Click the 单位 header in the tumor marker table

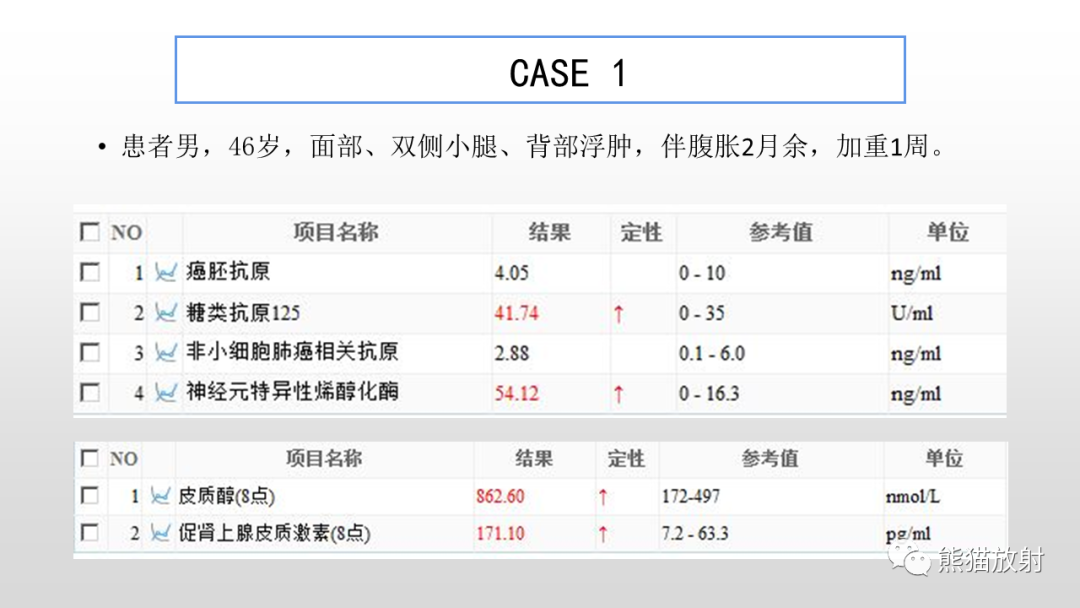(x=948, y=232)
